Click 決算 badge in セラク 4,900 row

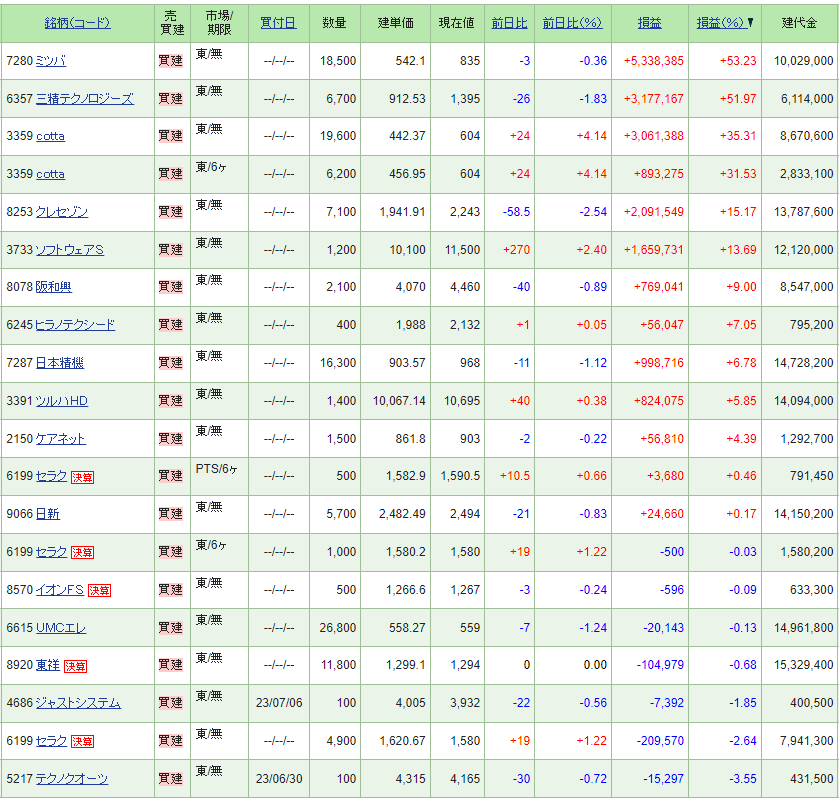[x=82, y=742]
